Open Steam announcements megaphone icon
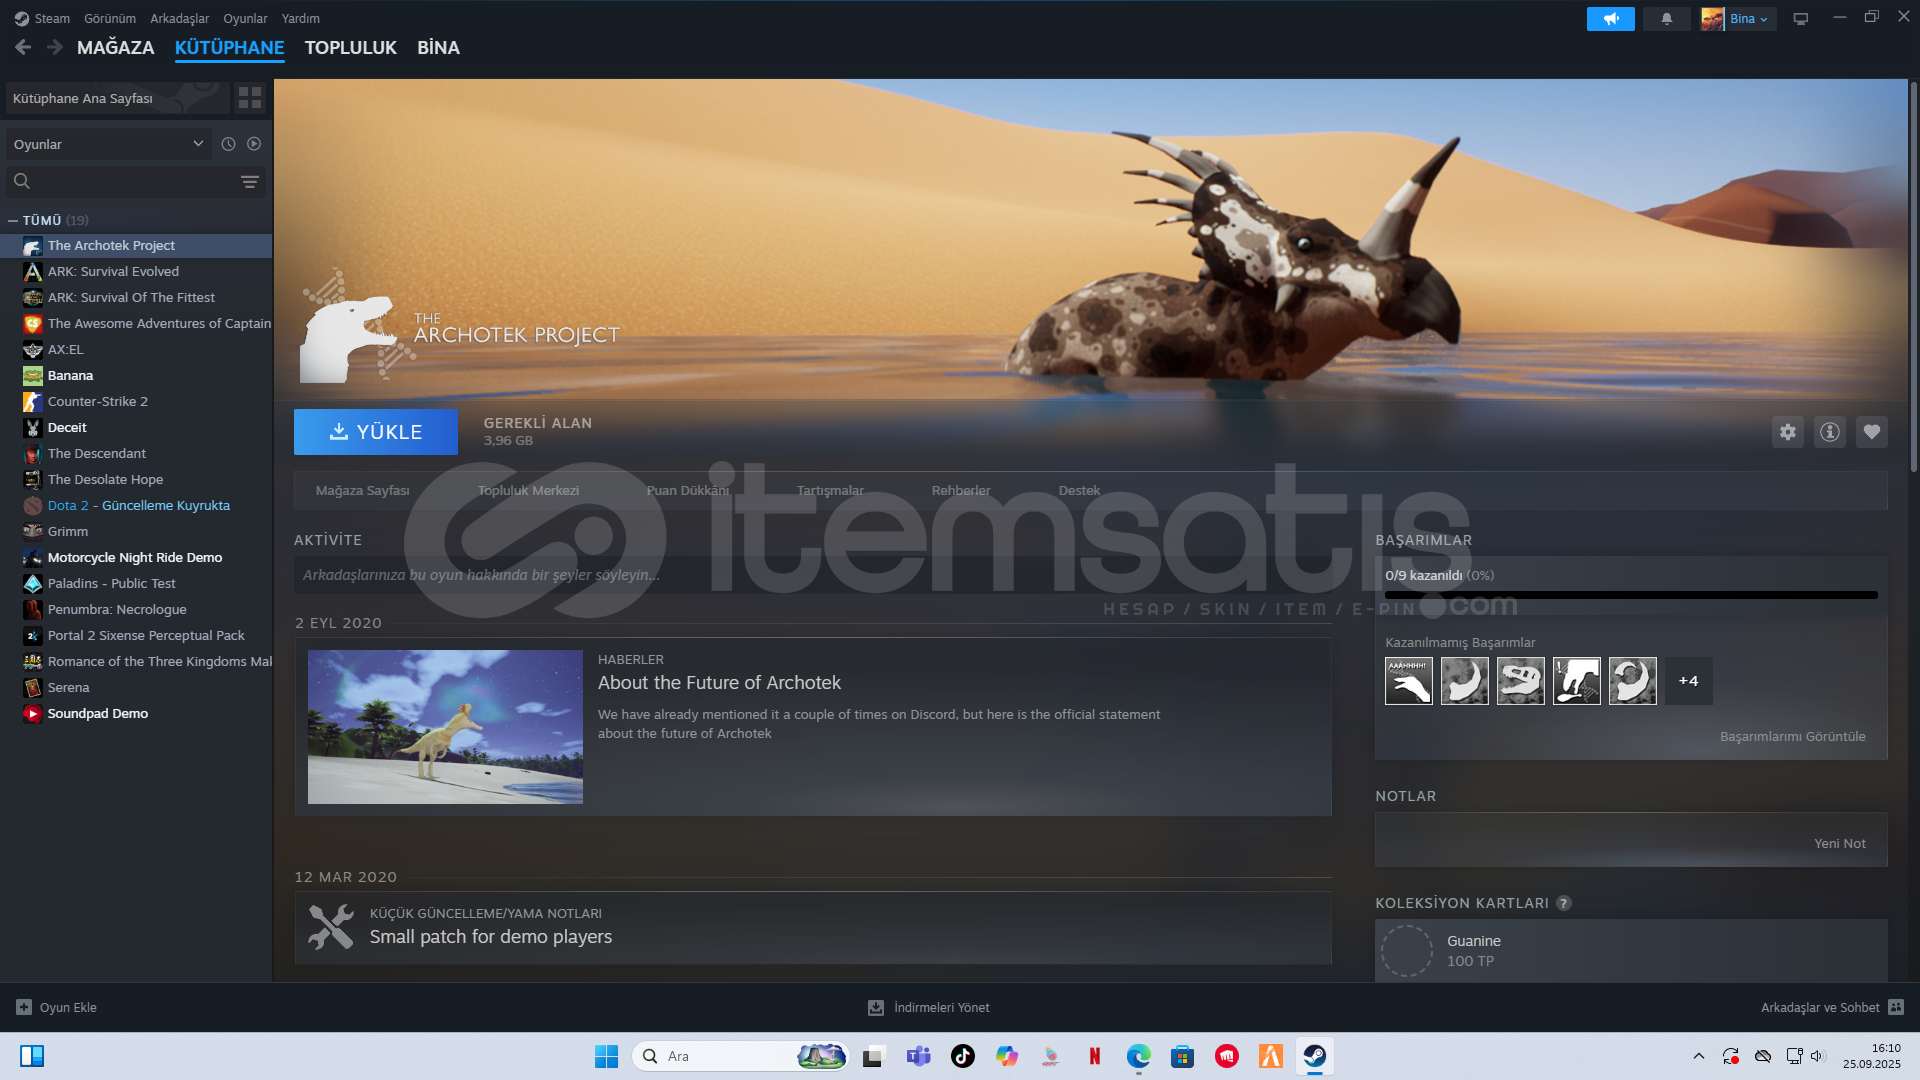1920x1080 pixels. 1610,19
